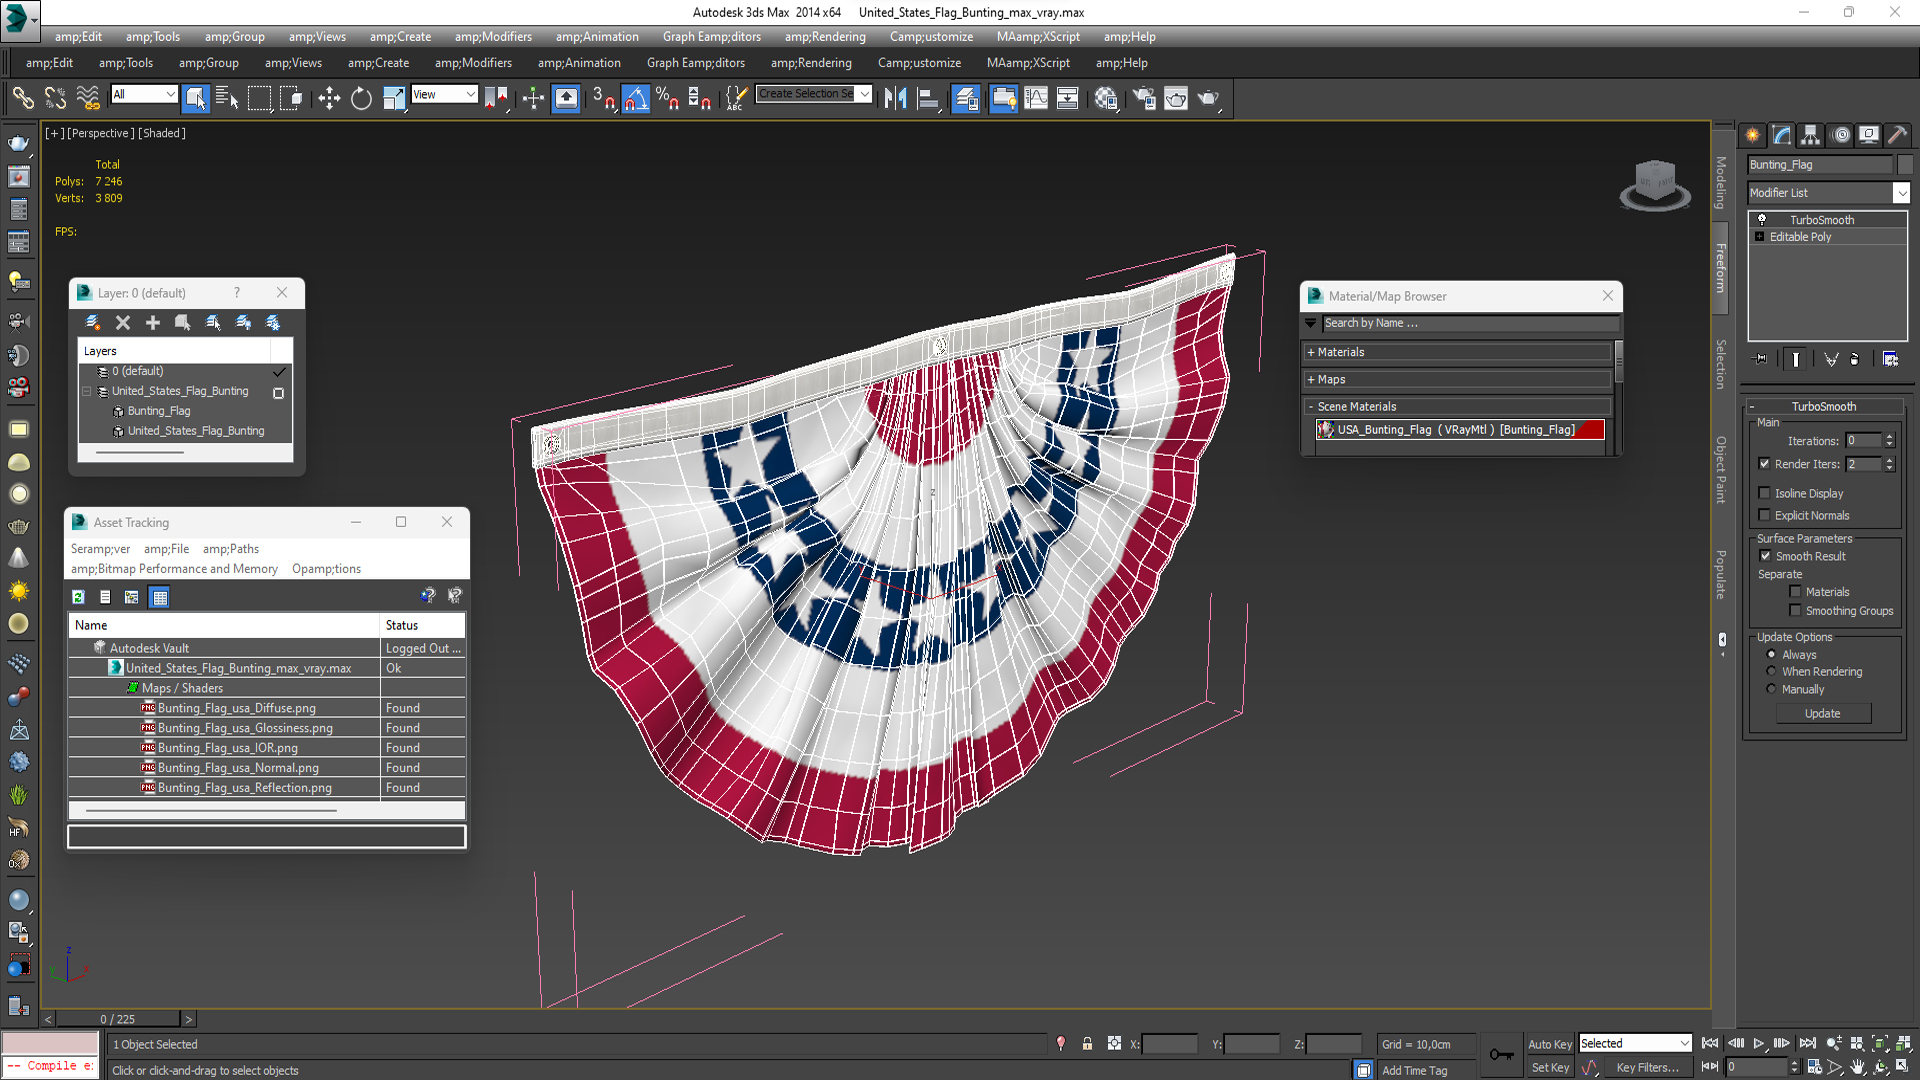Open the amp;Animation menu in top bar
The image size is (1920, 1080).
point(597,37)
